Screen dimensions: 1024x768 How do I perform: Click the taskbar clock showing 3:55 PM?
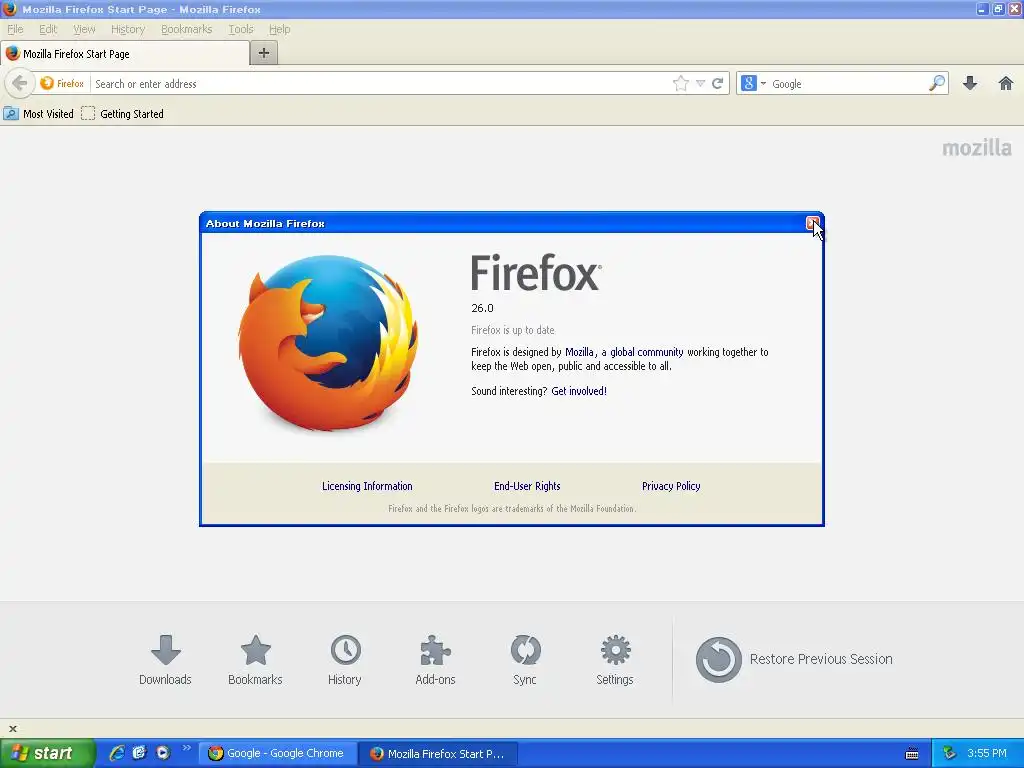point(987,753)
